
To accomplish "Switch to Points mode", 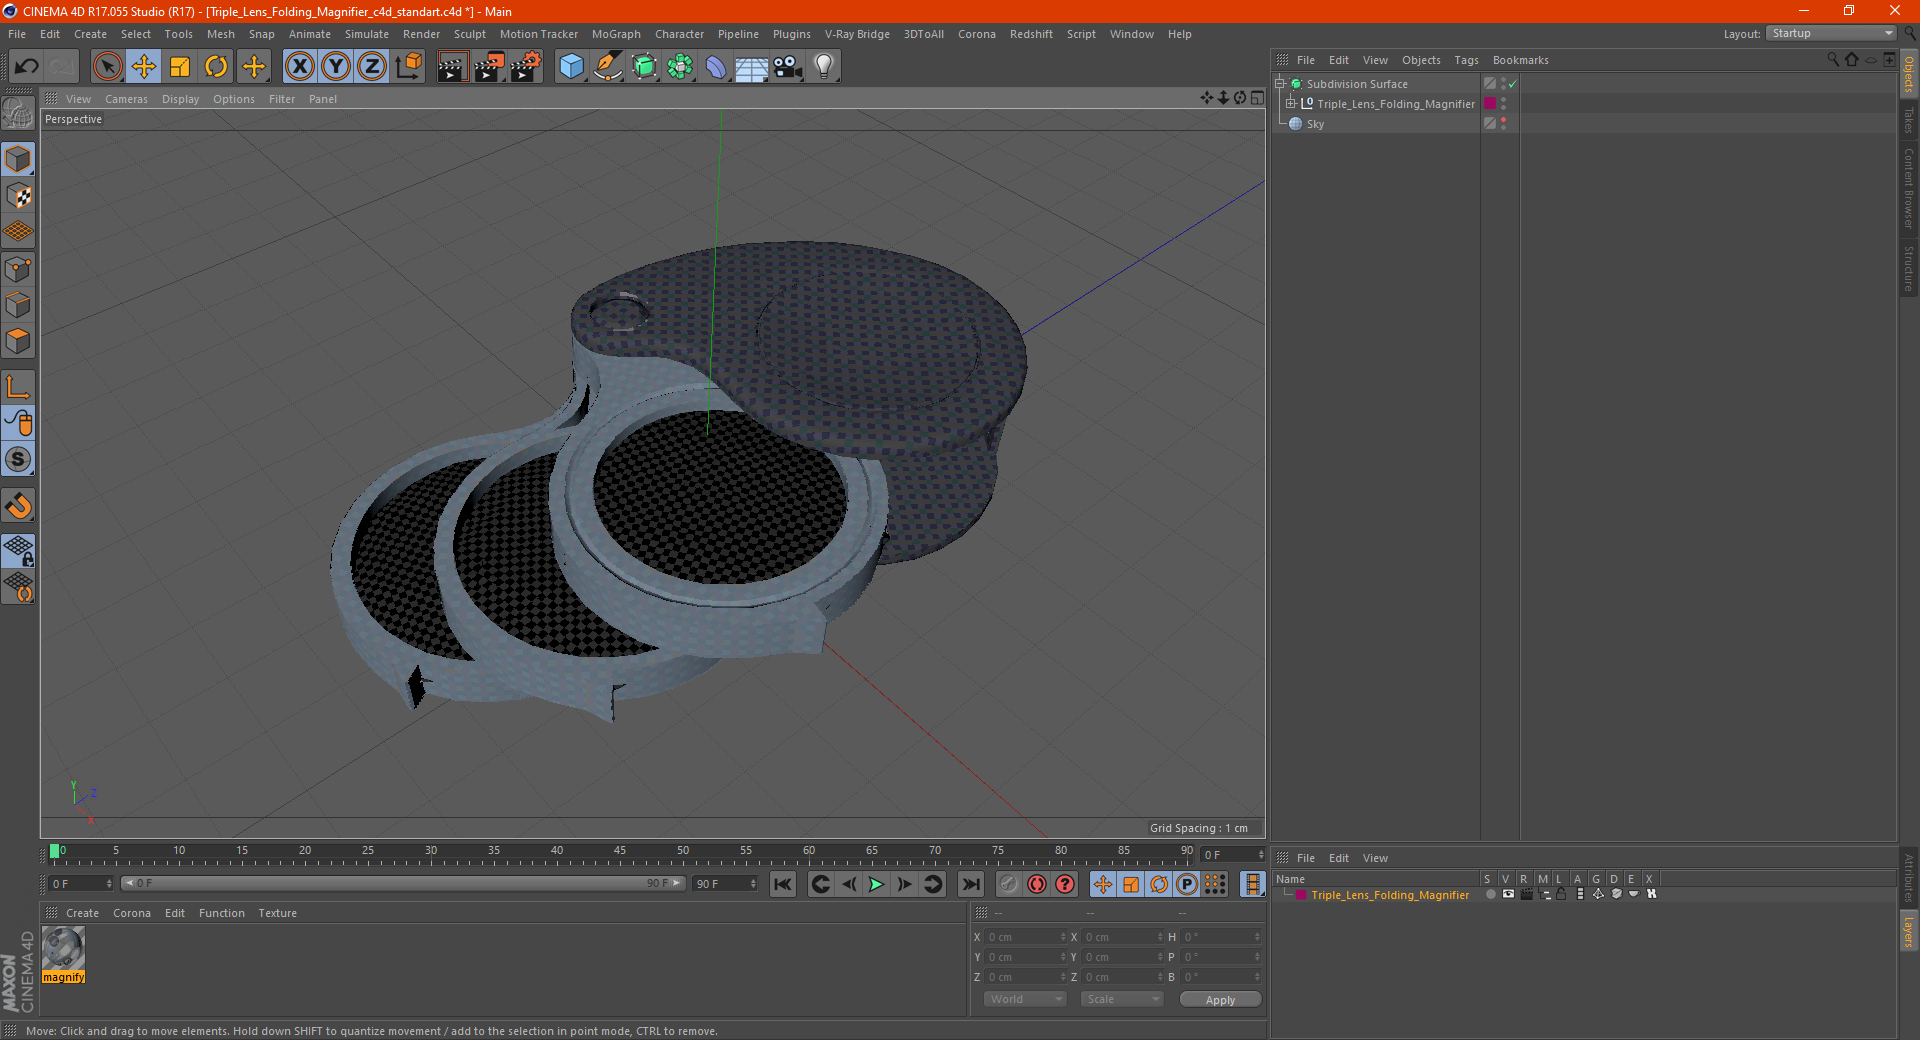I will (18, 269).
